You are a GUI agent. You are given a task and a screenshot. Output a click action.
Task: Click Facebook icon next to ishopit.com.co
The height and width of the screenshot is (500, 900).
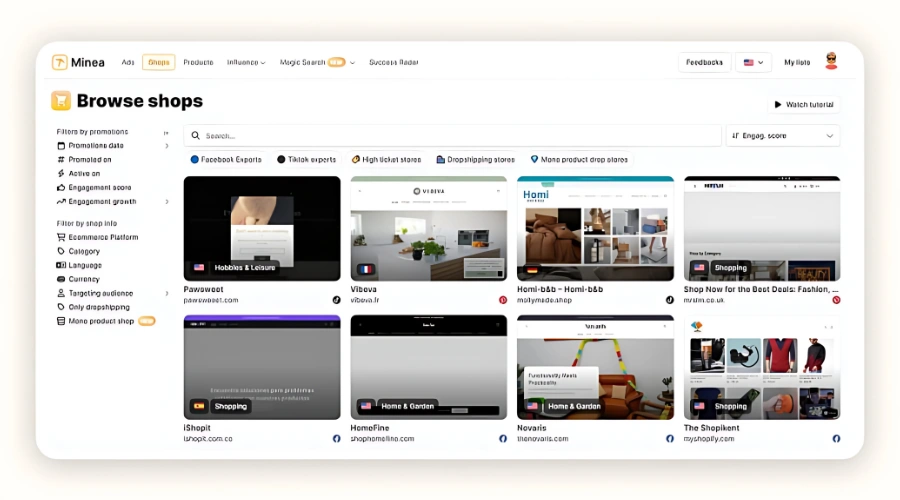[336, 439]
